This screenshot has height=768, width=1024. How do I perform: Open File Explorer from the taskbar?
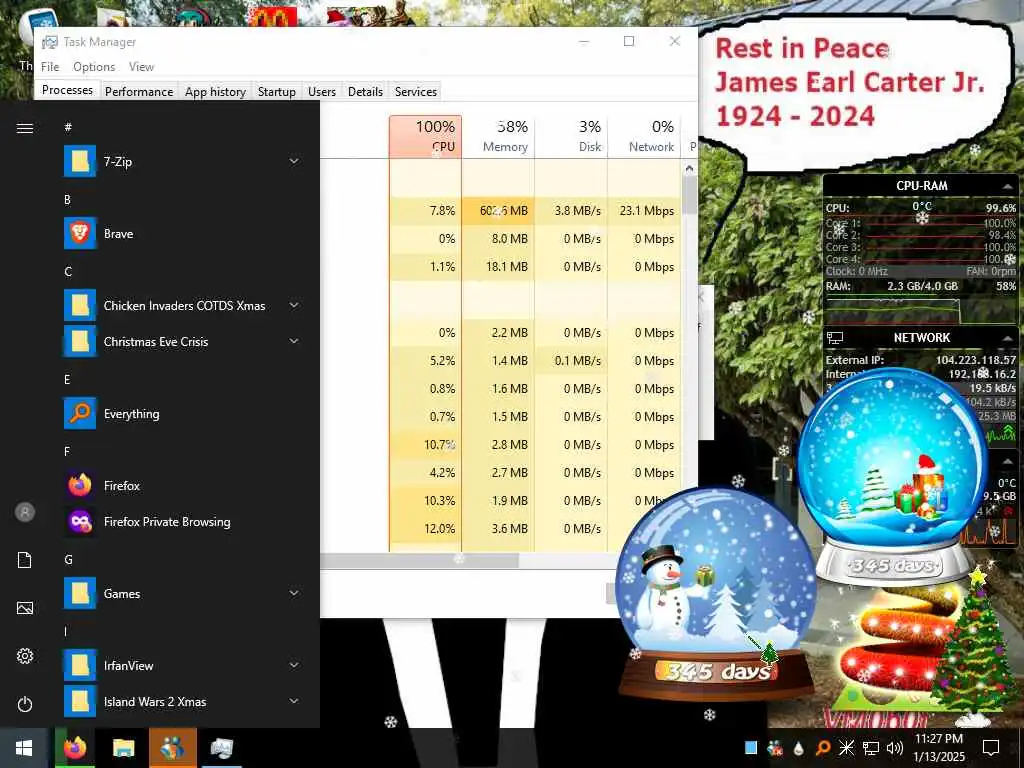pyautogui.click(x=123, y=748)
